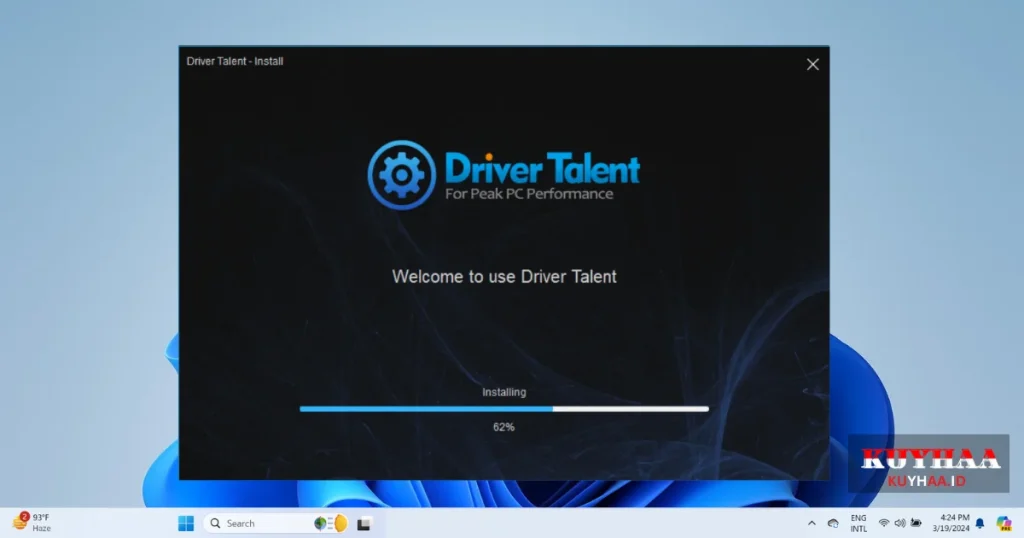Open the notification bell icon

pyautogui.click(x=980, y=523)
